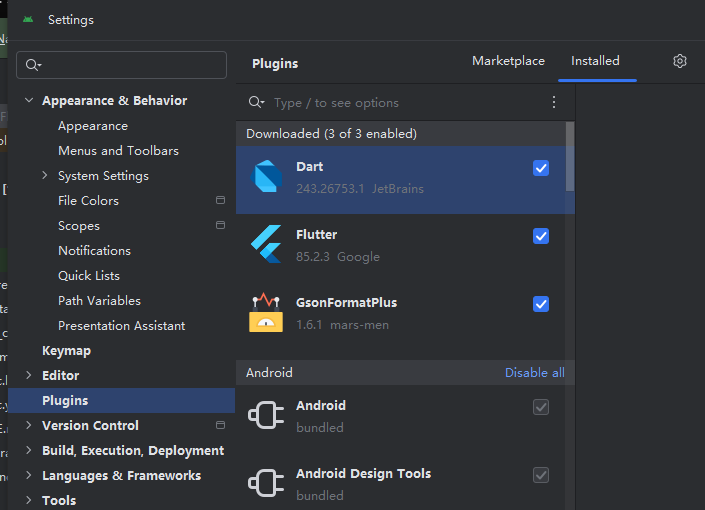Click the GsonFormatPlus 1.6.1 version text
Image resolution: width=705 pixels, height=510 pixels.
point(309,325)
